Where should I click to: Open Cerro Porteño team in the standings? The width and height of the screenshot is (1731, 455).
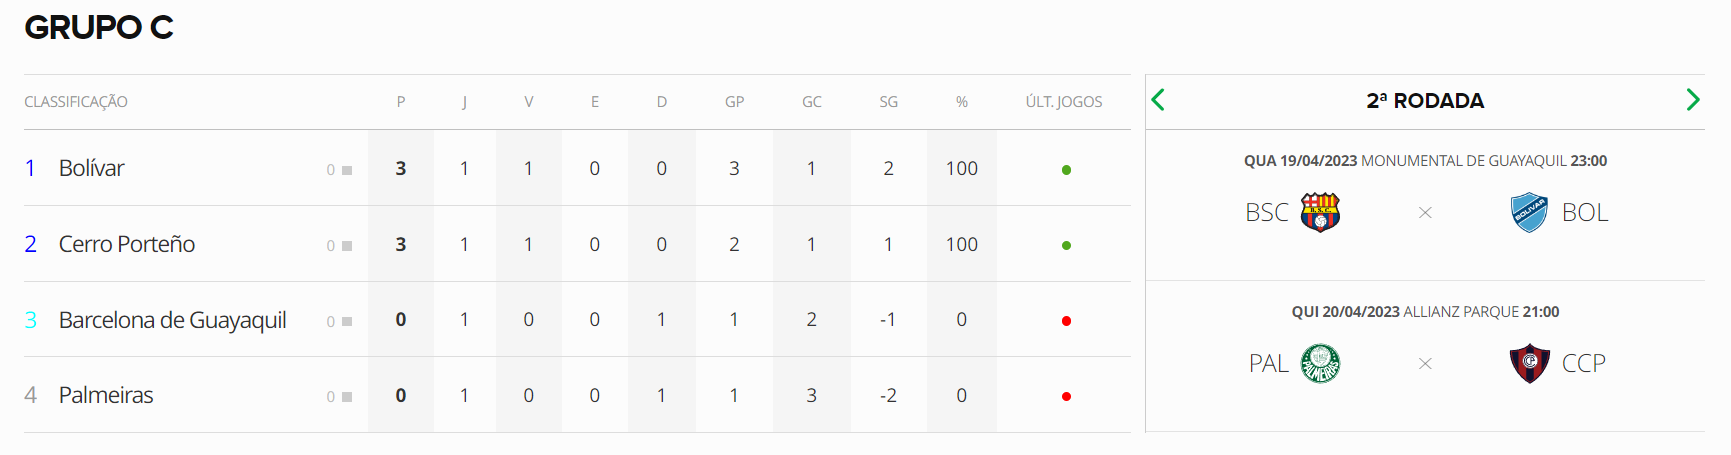coord(127,244)
